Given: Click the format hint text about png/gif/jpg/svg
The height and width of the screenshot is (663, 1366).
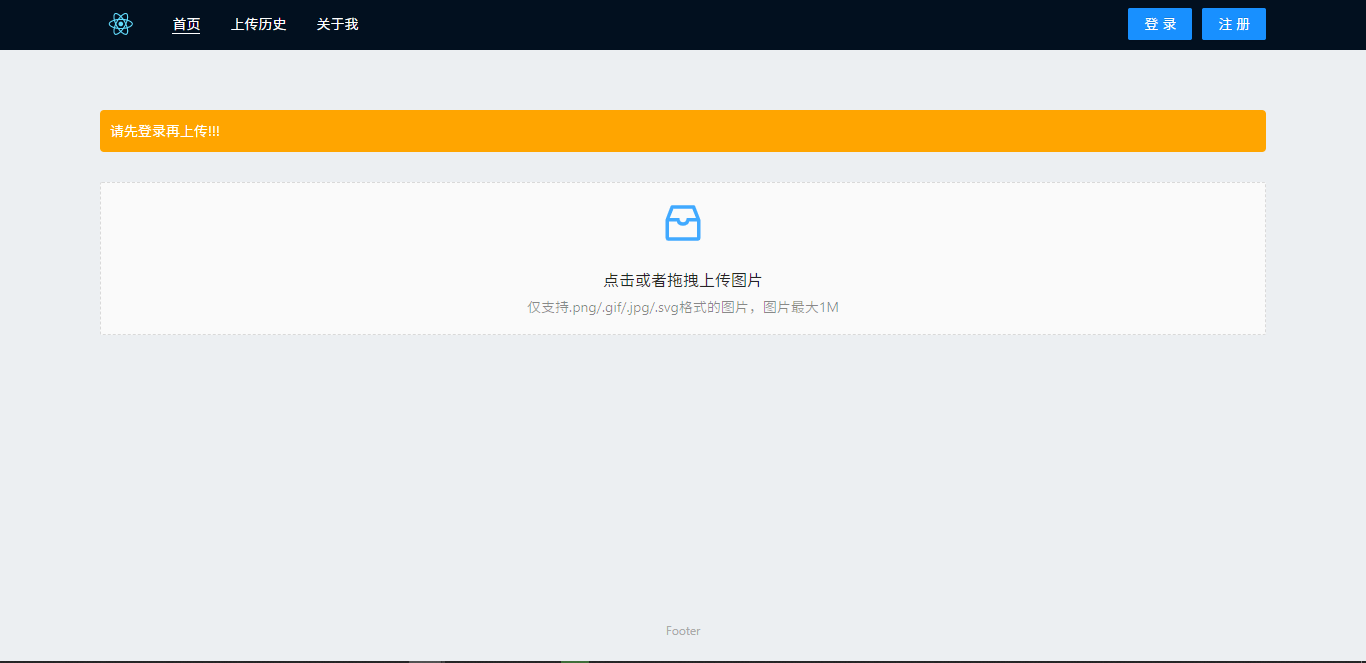Looking at the screenshot, I should [683, 306].
